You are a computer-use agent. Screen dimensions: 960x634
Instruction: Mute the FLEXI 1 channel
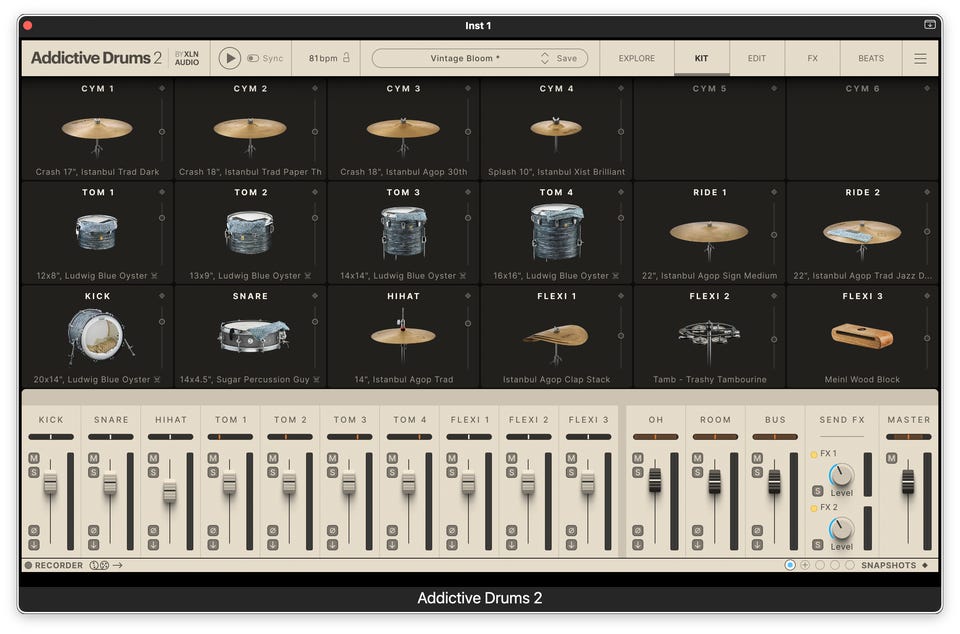click(x=452, y=458)
